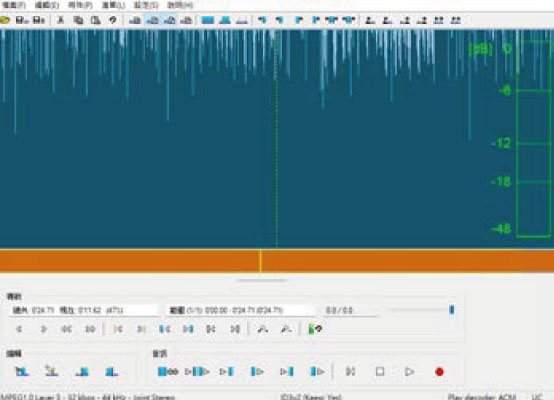
Task: Click the yellow marker on orange overview bar
Action: click(260, 261)
